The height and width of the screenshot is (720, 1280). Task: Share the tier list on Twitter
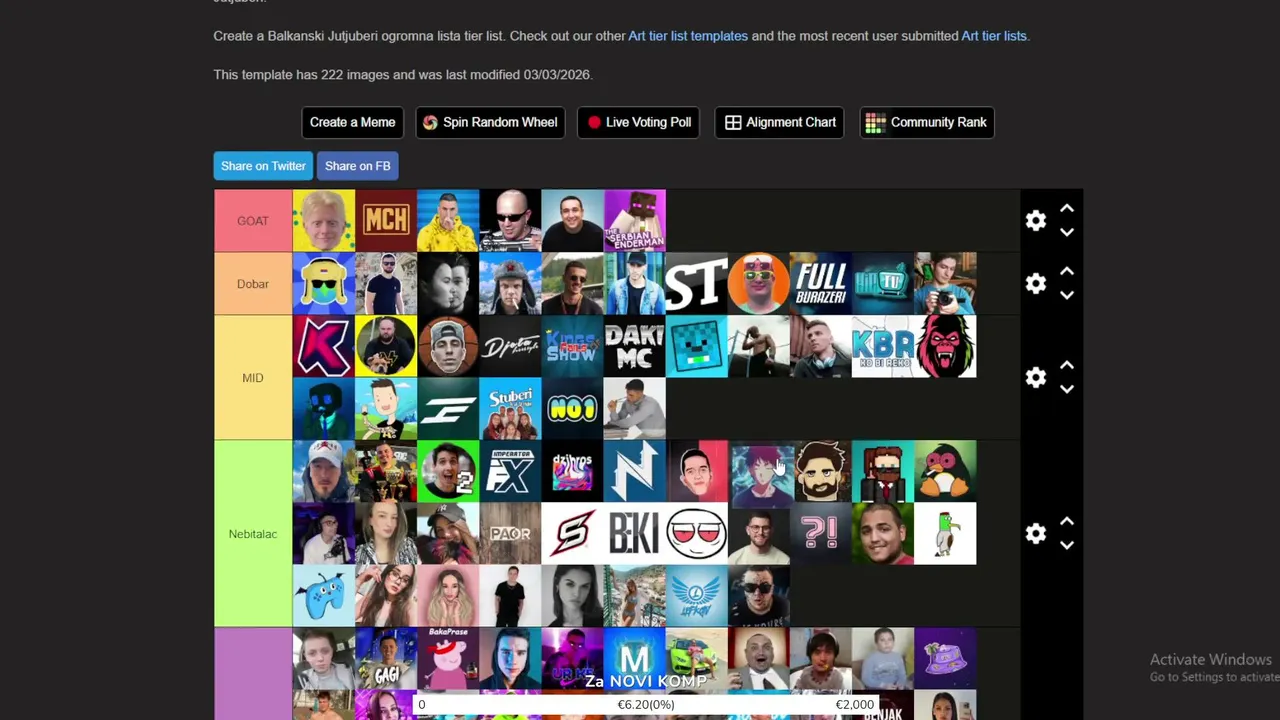(263, 166)
